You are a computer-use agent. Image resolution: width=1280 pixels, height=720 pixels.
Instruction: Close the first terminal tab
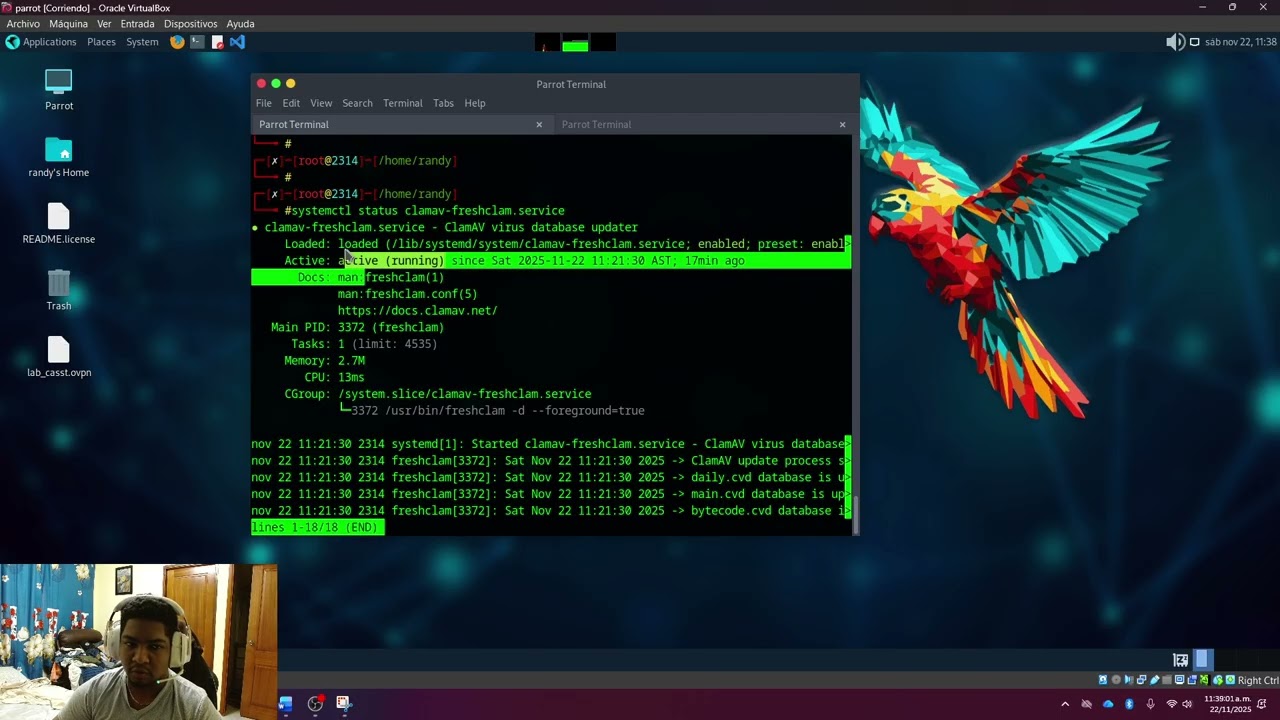pyautogui.click(x=539, y=124)
